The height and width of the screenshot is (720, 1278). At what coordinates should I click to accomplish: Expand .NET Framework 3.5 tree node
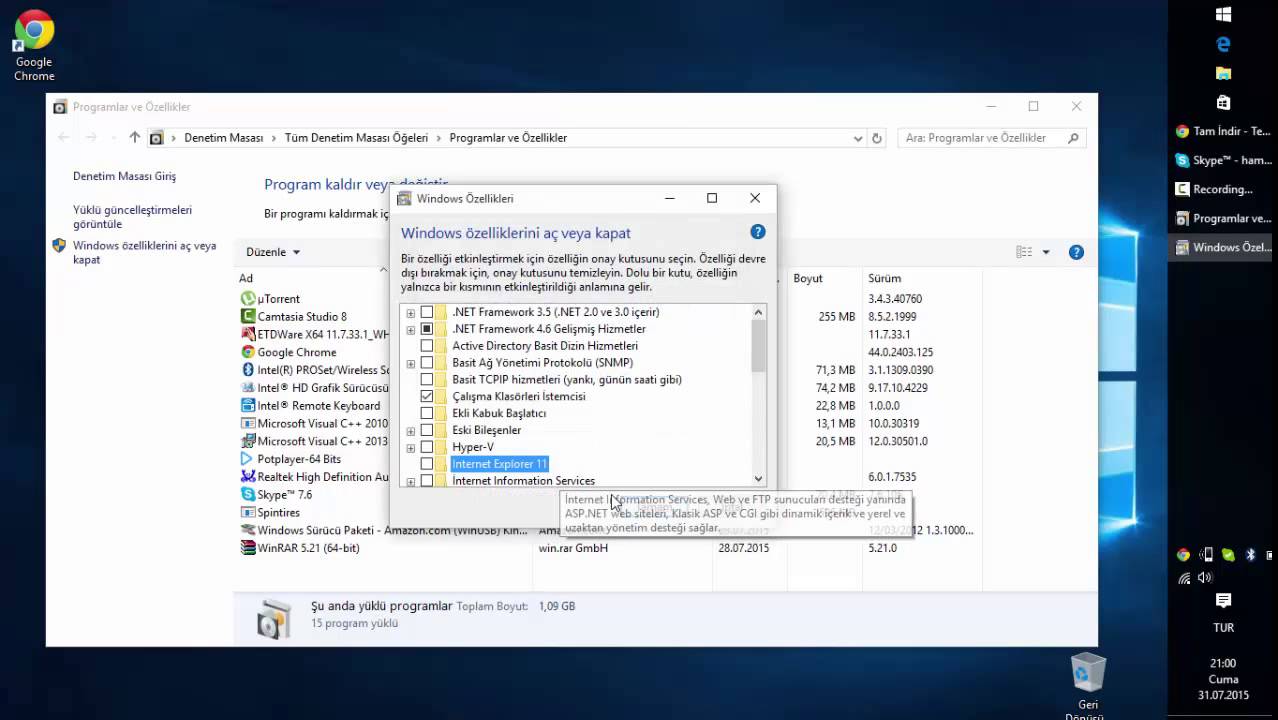410,313
